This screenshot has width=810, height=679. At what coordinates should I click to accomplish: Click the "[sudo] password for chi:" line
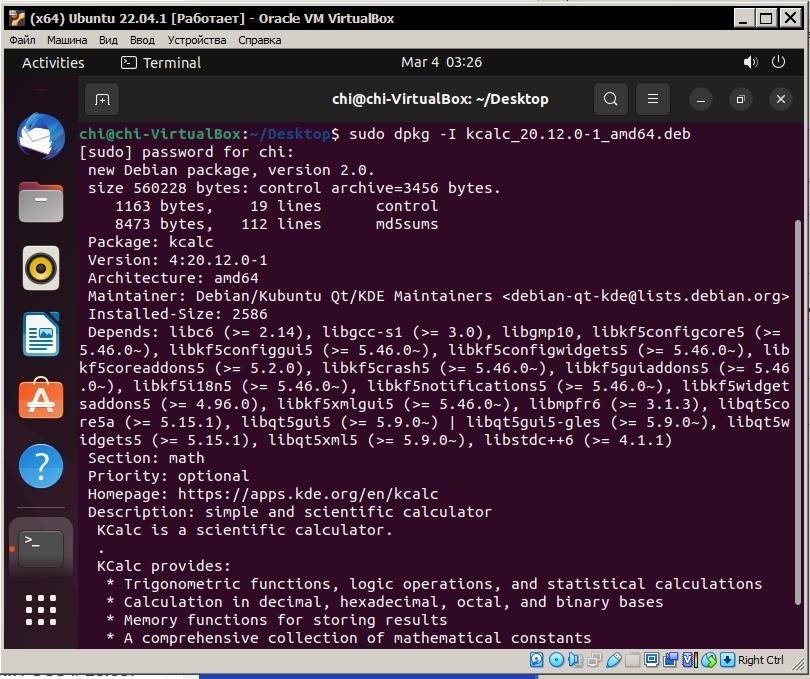(186, 152)
